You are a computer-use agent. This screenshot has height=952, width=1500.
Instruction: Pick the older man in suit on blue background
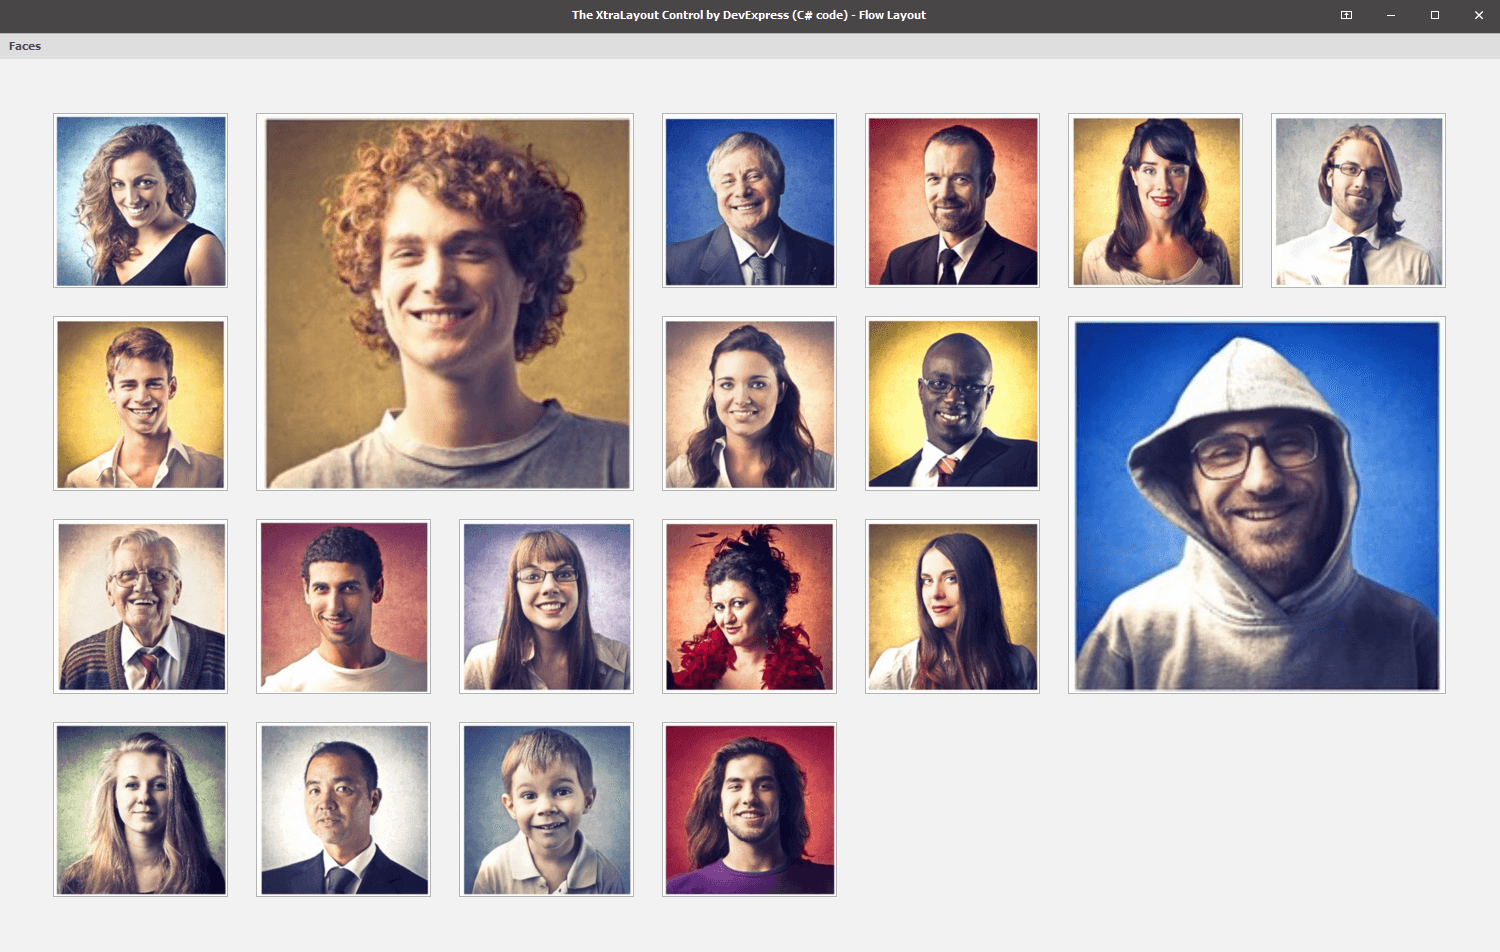(749, 201)
